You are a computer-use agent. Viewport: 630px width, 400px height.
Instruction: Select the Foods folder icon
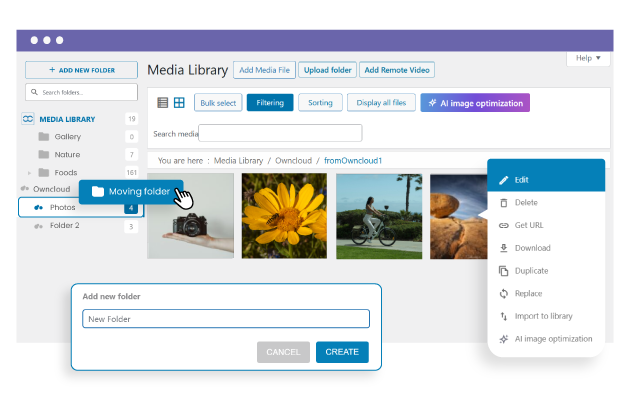[44, 172]
